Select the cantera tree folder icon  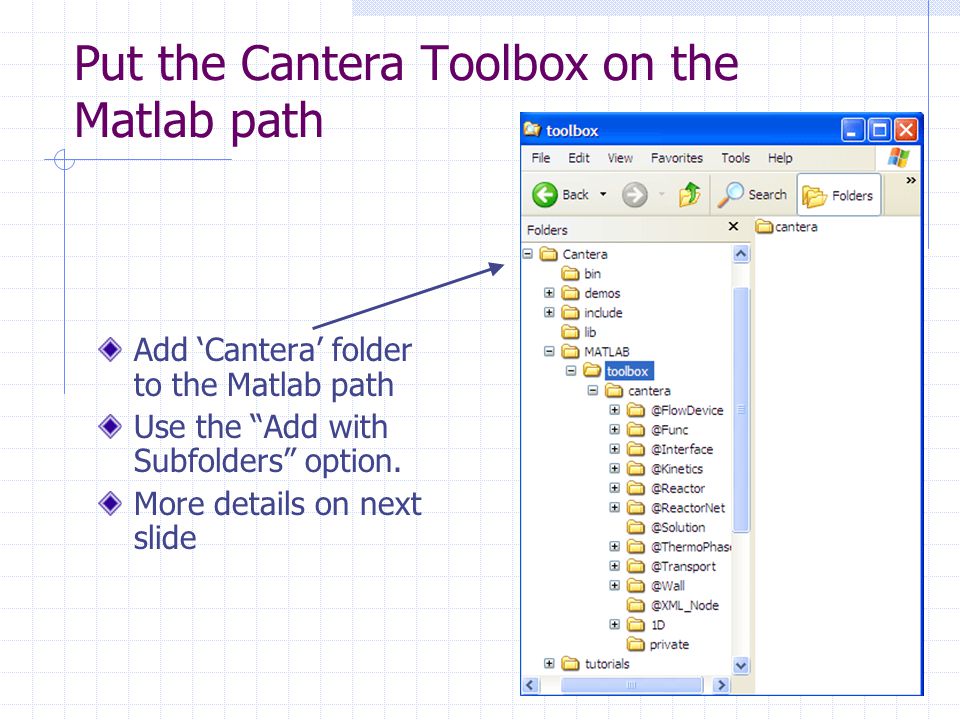(613, 391)
